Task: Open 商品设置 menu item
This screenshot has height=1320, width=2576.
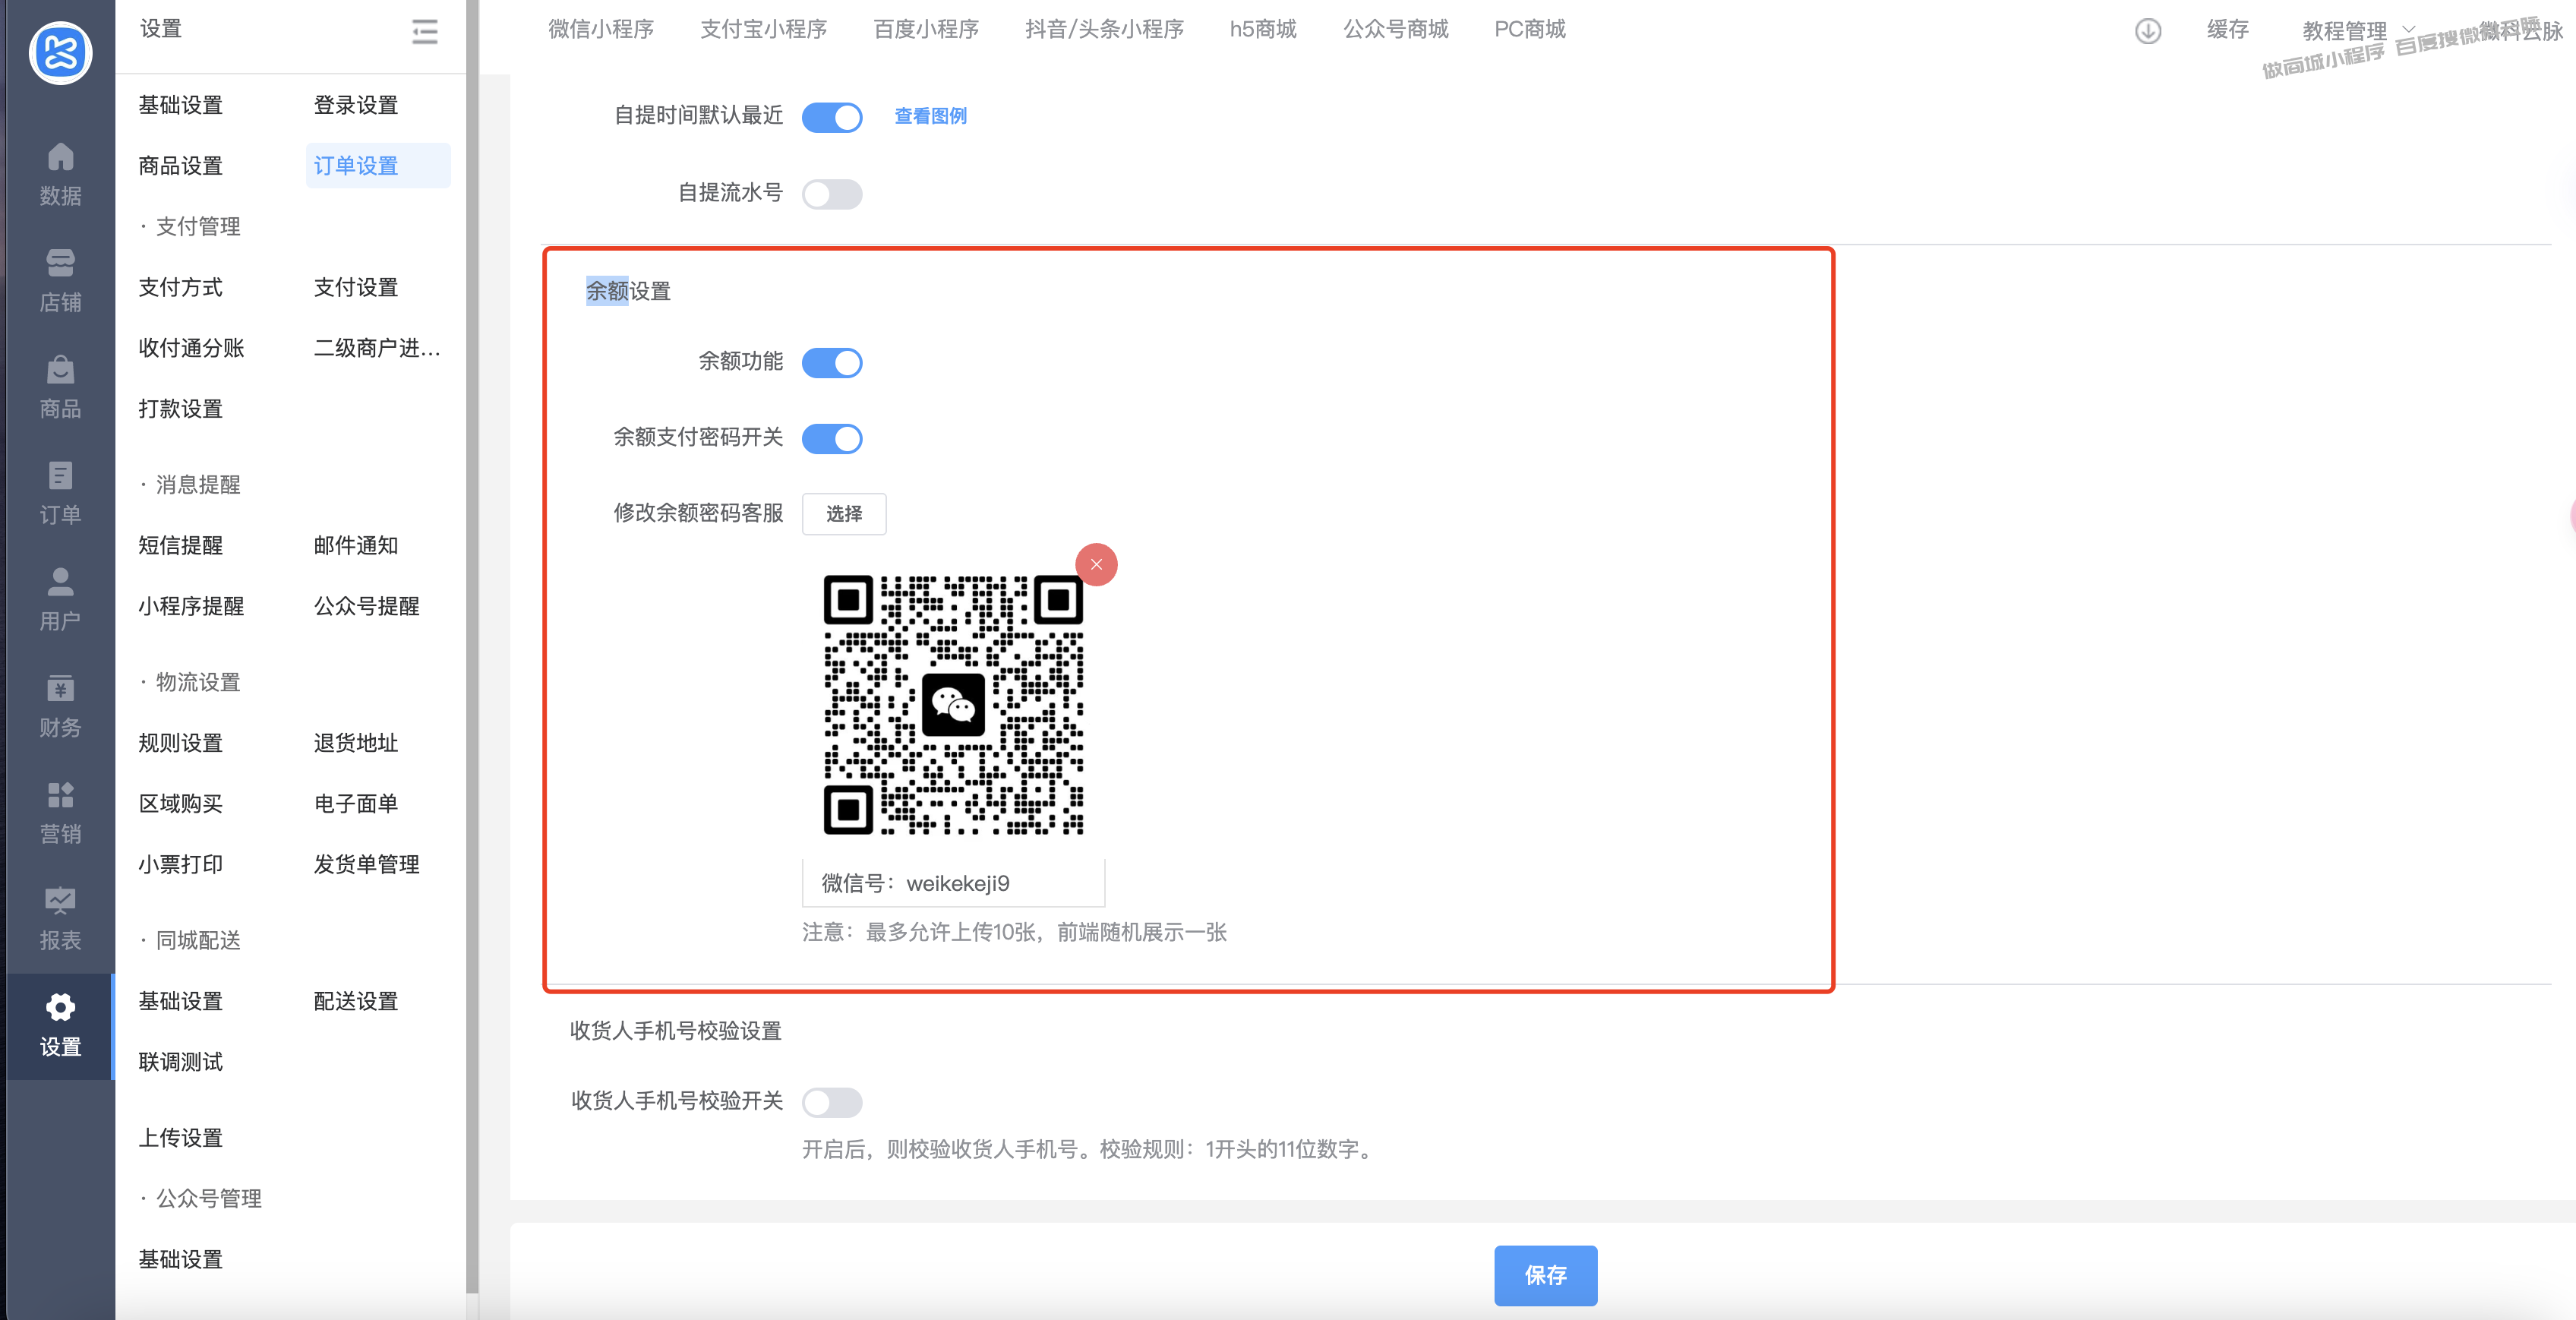Action: tap(180, 165)
